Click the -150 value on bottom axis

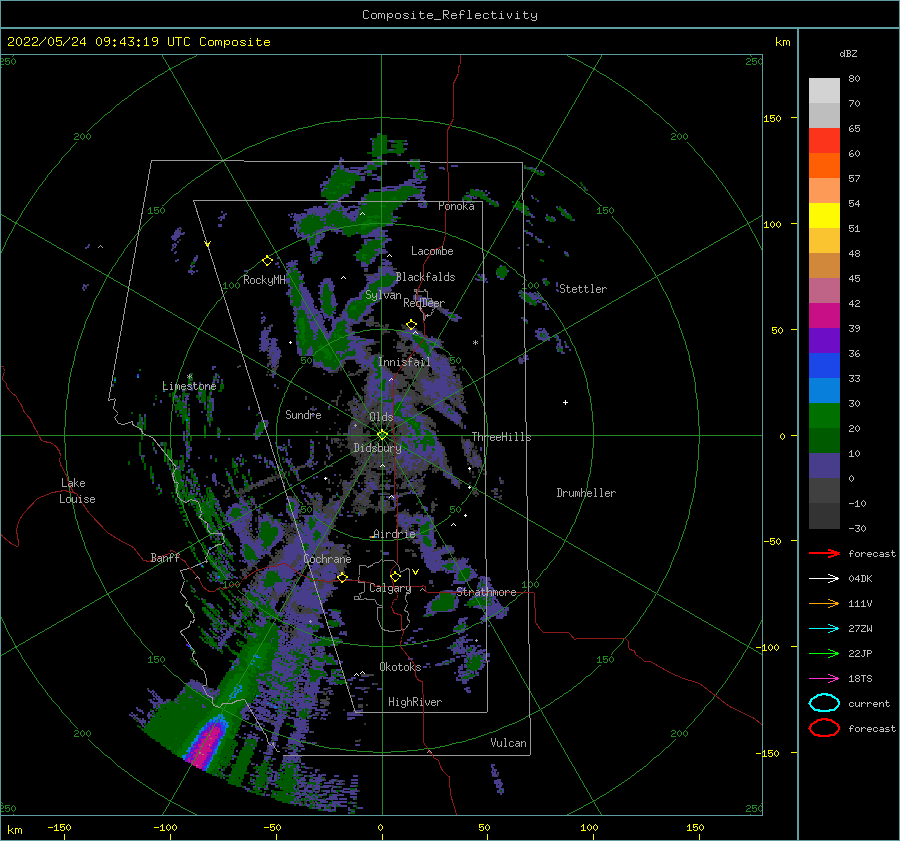click(59, 827)
